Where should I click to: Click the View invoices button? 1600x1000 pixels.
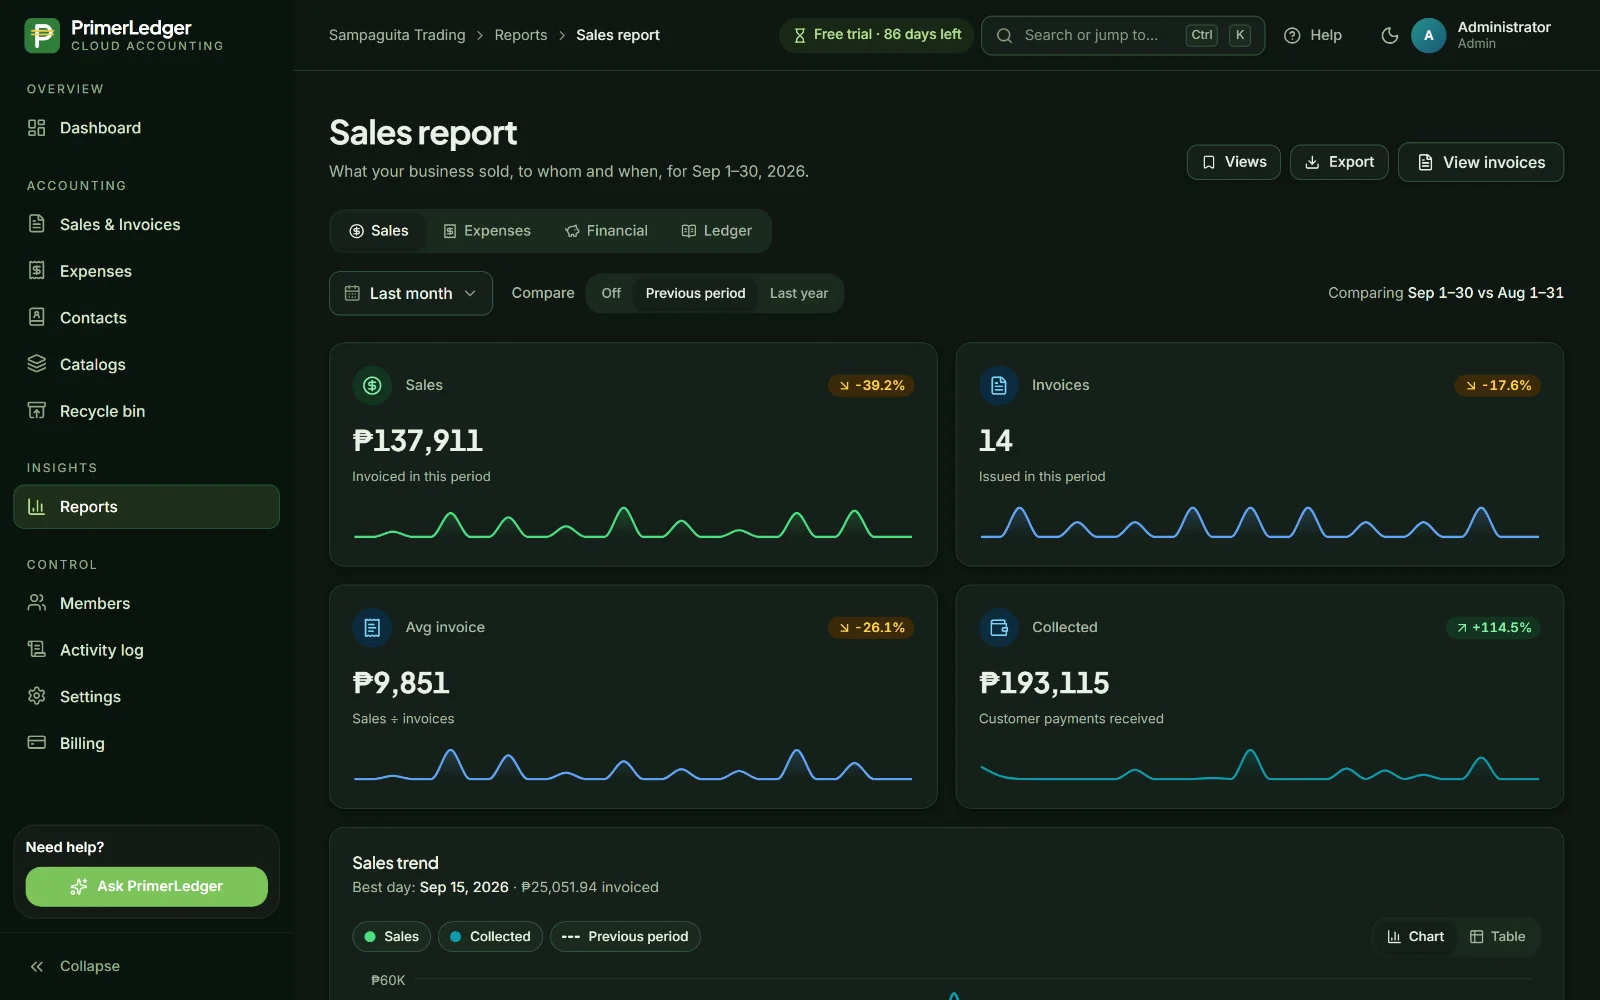[1481, 162]
